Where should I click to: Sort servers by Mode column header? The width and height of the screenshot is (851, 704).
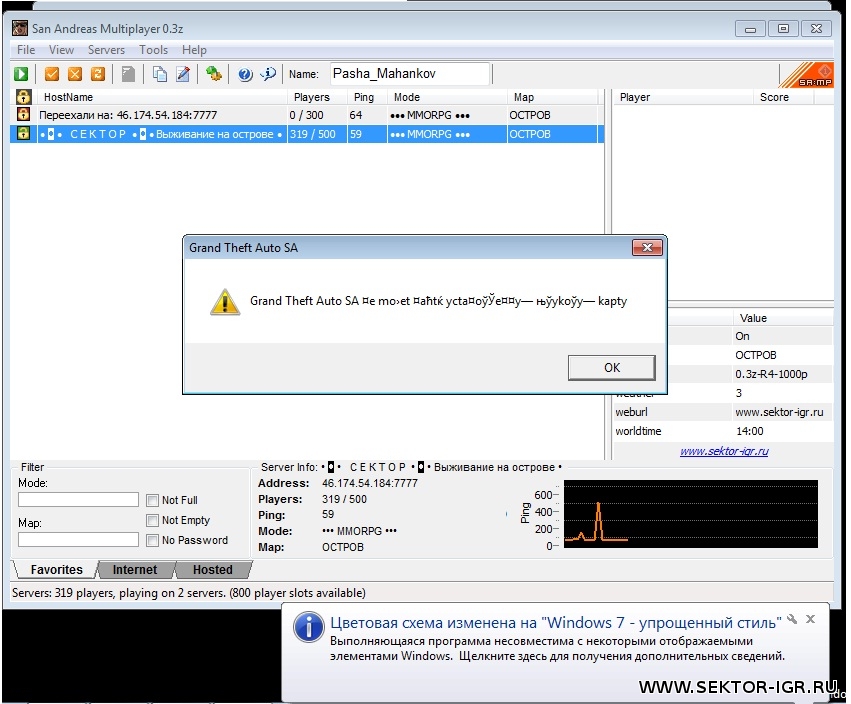point(447,97)
